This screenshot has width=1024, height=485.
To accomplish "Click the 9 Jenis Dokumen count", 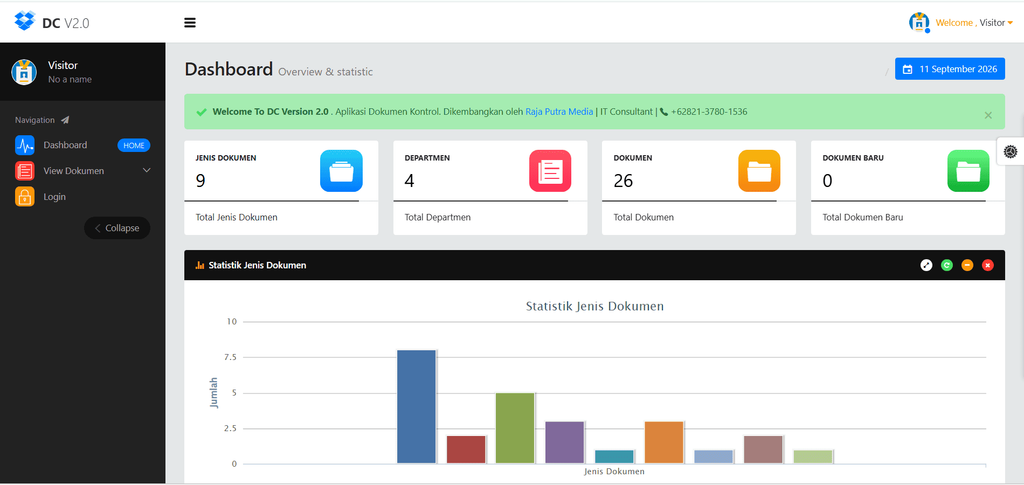I will (x=200, y=181).
